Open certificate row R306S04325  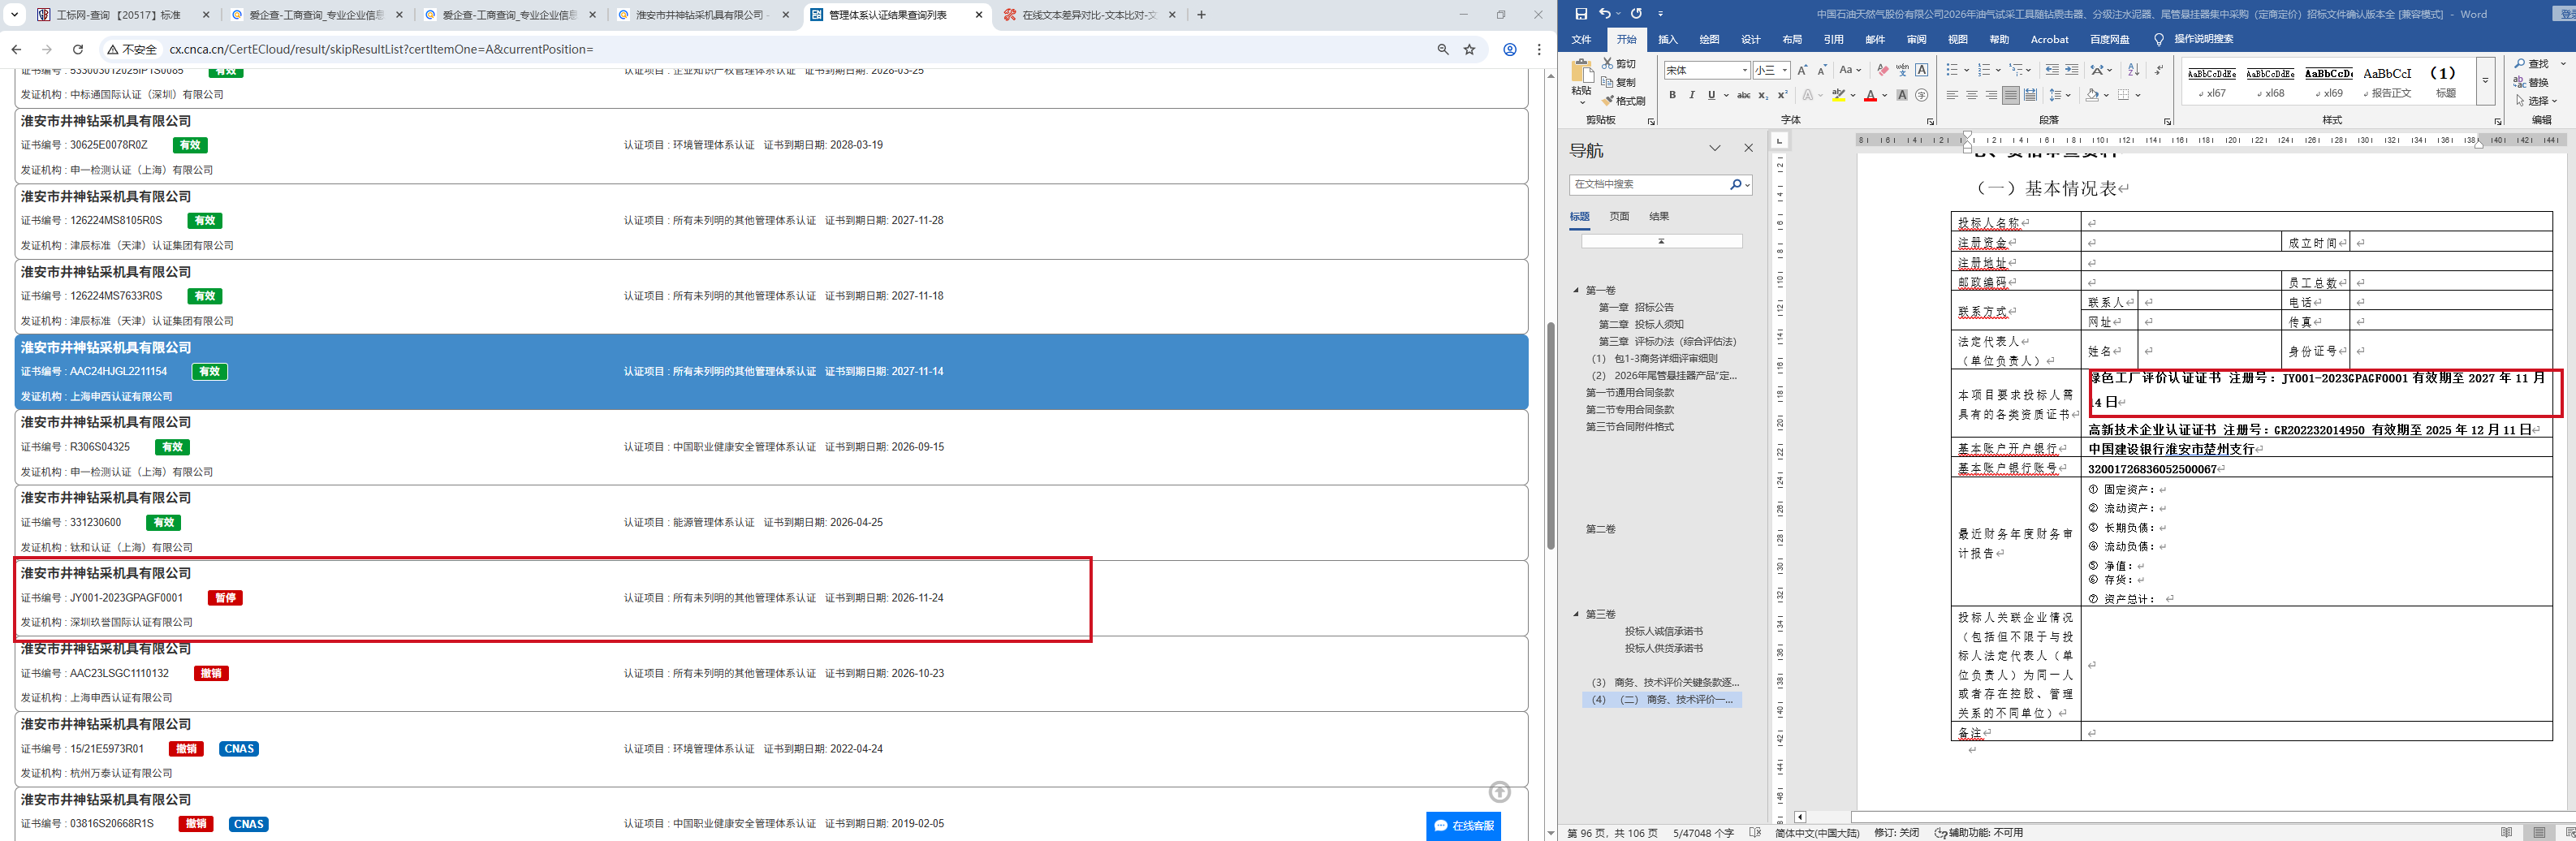pyautogui.click(x=771, y=447)
